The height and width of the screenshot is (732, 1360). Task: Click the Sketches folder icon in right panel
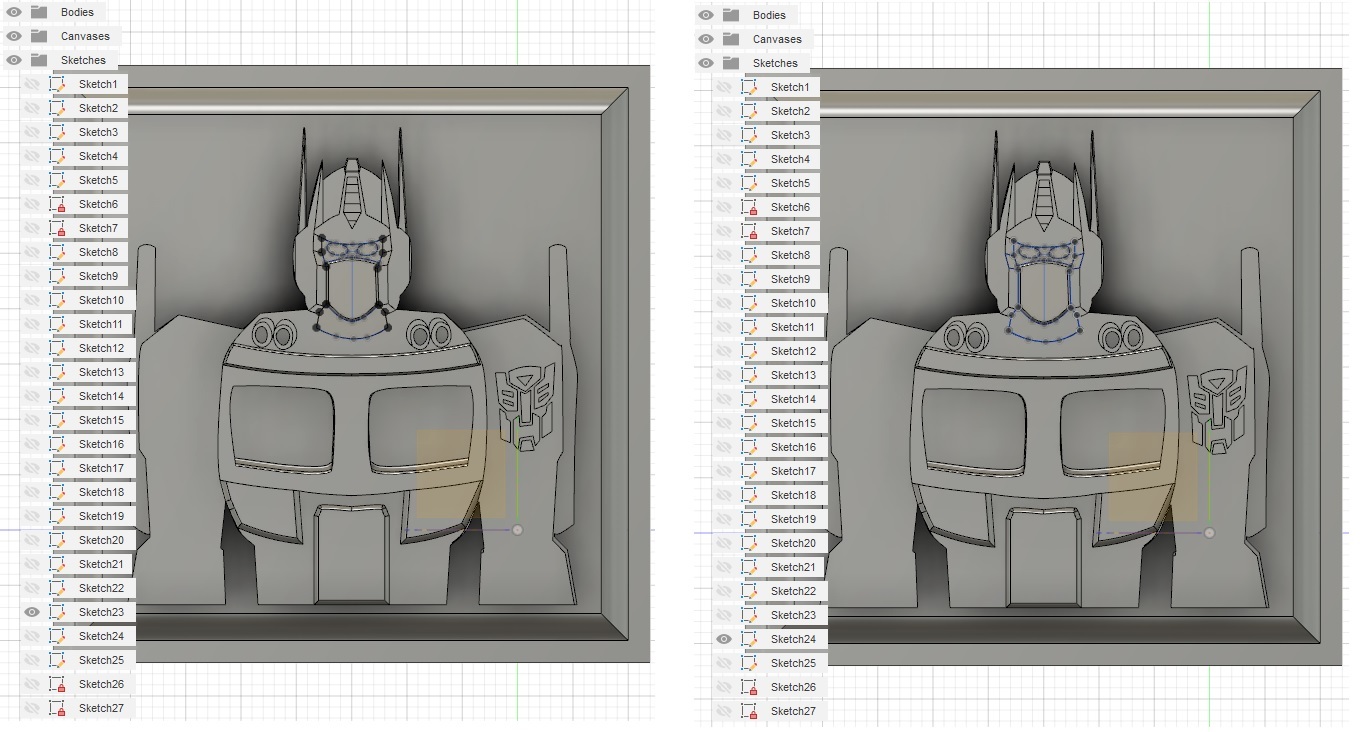[x=731, y=63]
